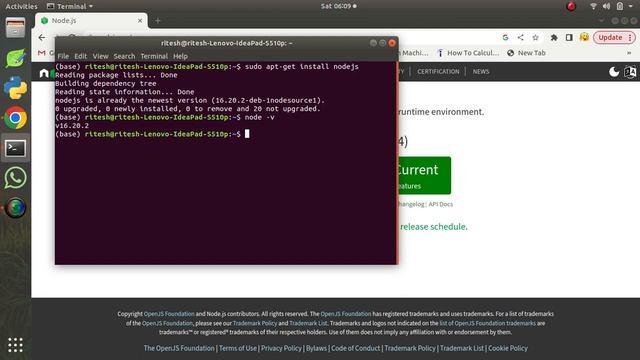Viewport: 640px width, 360px height.
Task: Click the red indicator icon in top bar
Action: coord(571,6)
